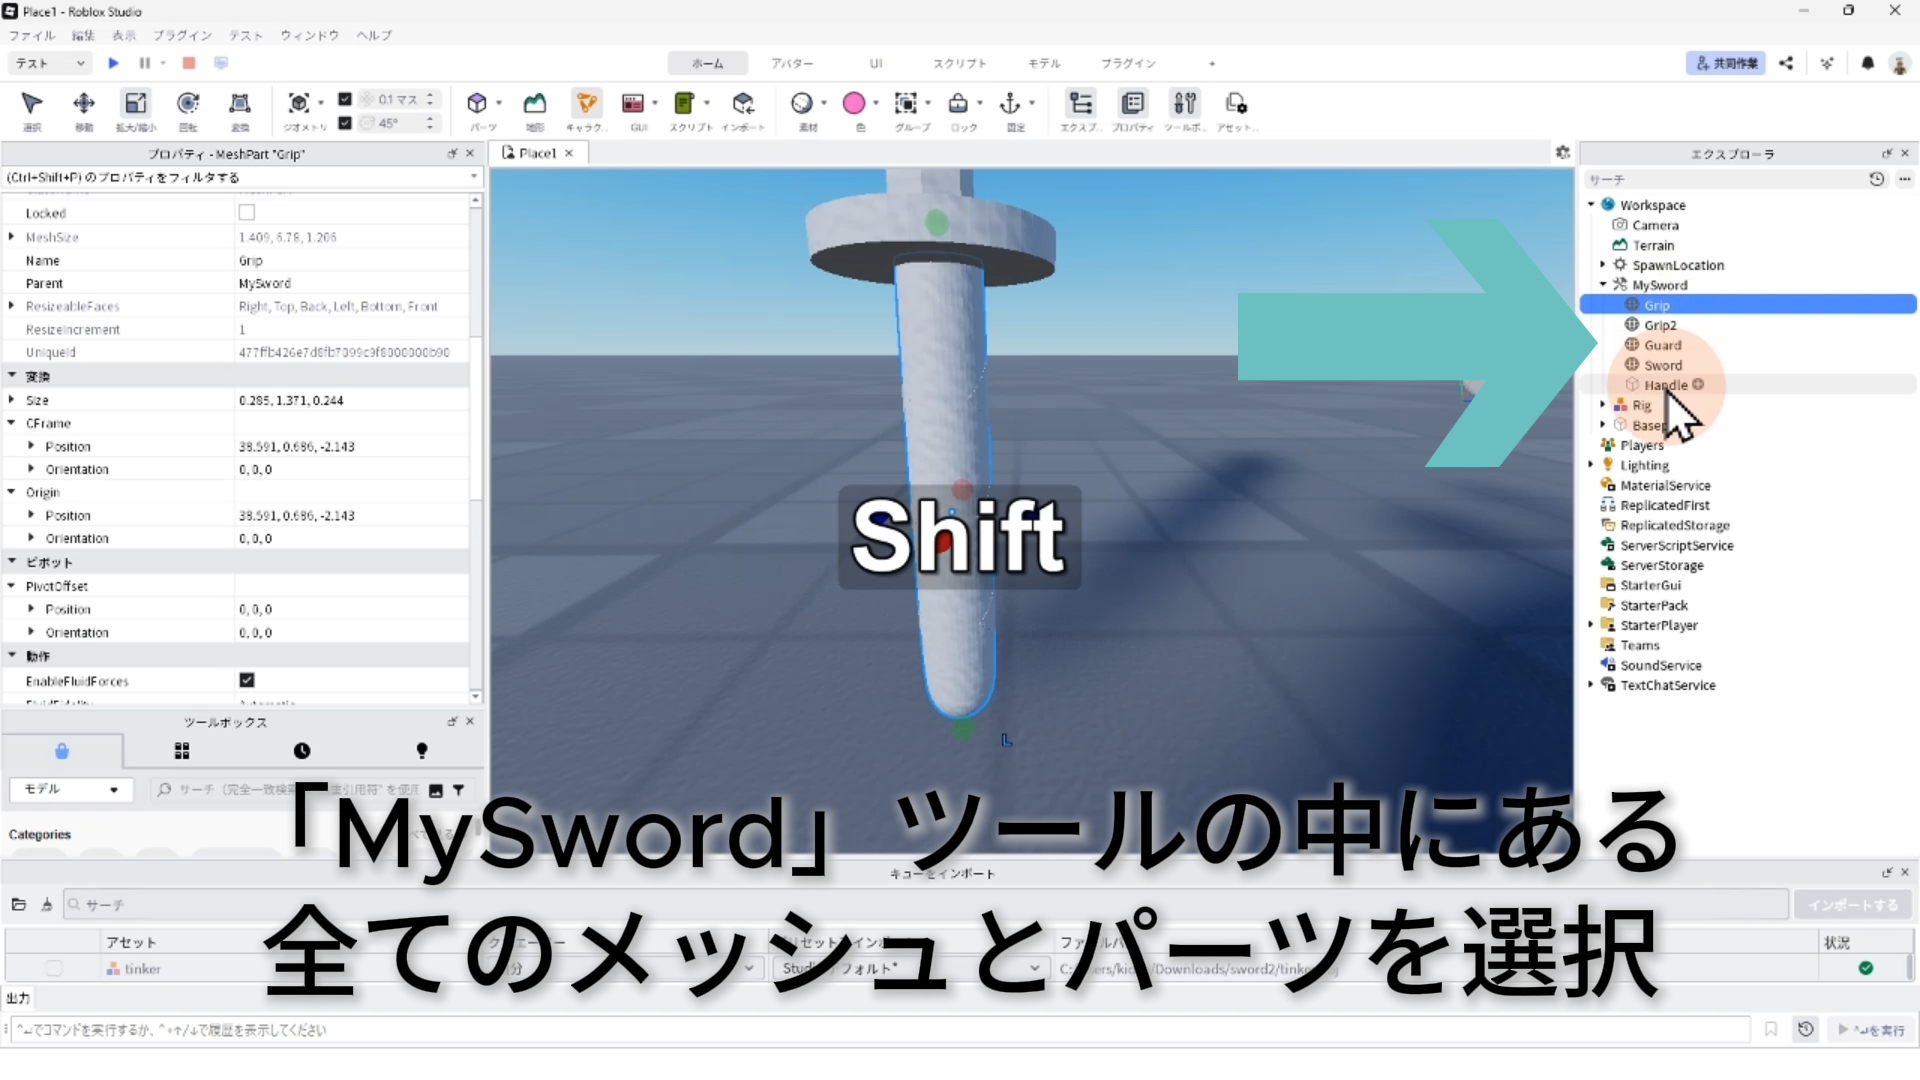
Task: Select the Scale tool
Action: pos(136,104)
